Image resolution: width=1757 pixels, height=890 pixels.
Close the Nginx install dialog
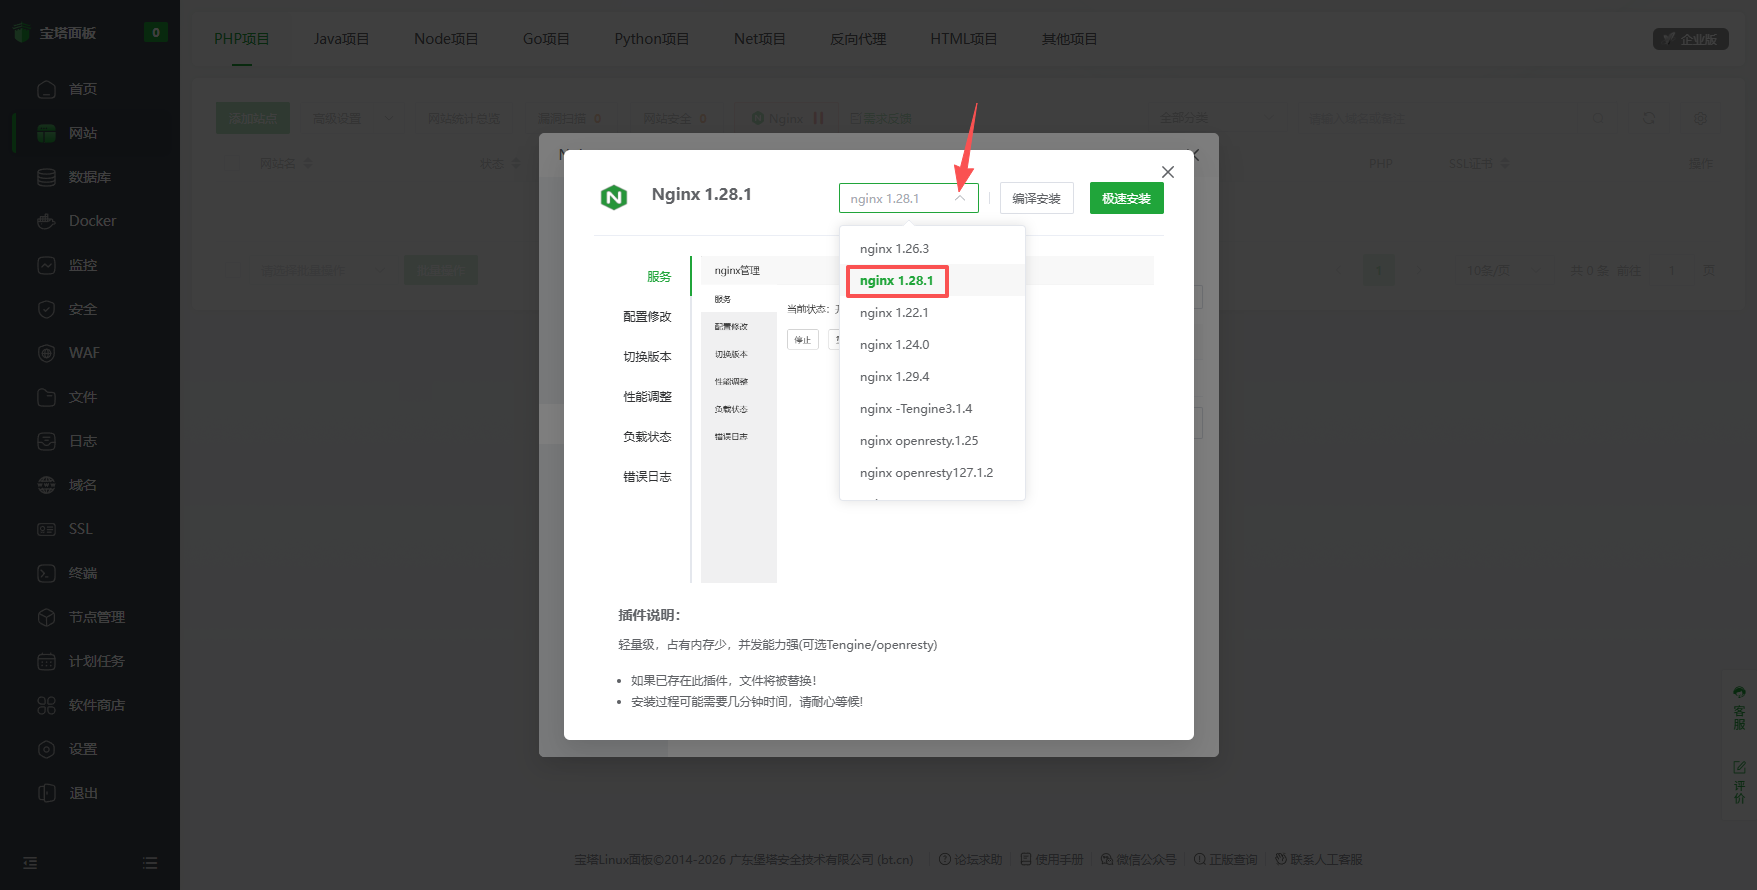pos(1167,172)
